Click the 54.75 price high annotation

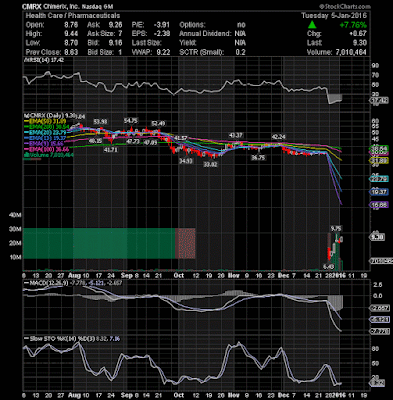tap(131, 121)
